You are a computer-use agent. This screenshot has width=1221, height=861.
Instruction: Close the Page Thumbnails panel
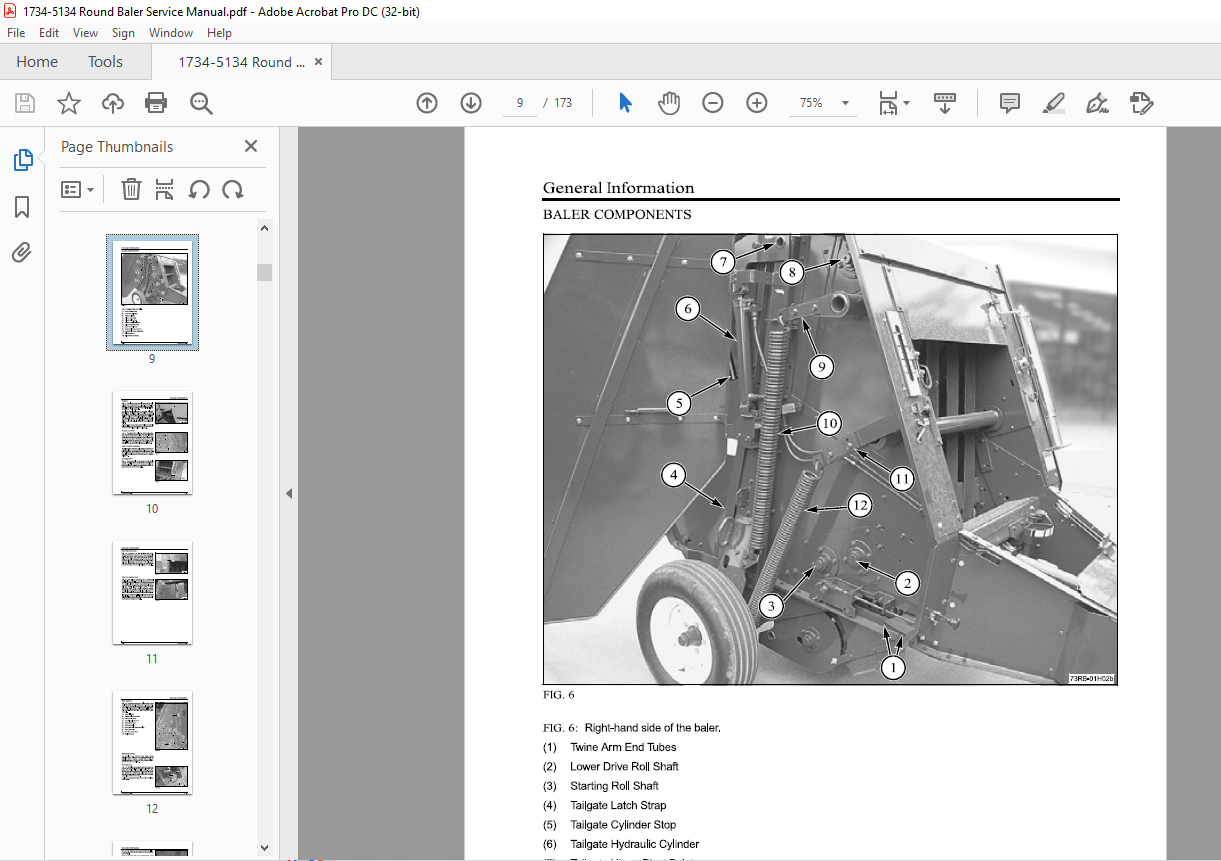pos(251,146)
